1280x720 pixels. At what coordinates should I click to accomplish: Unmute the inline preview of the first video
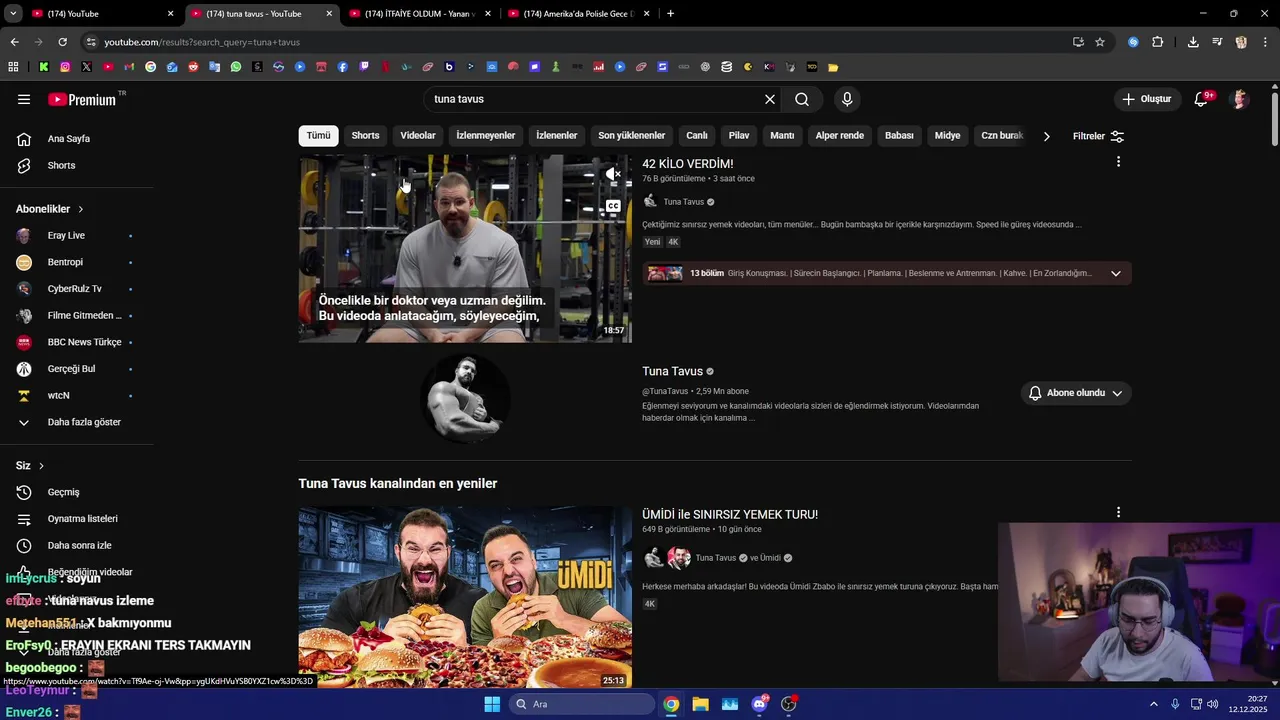(613, 174)
